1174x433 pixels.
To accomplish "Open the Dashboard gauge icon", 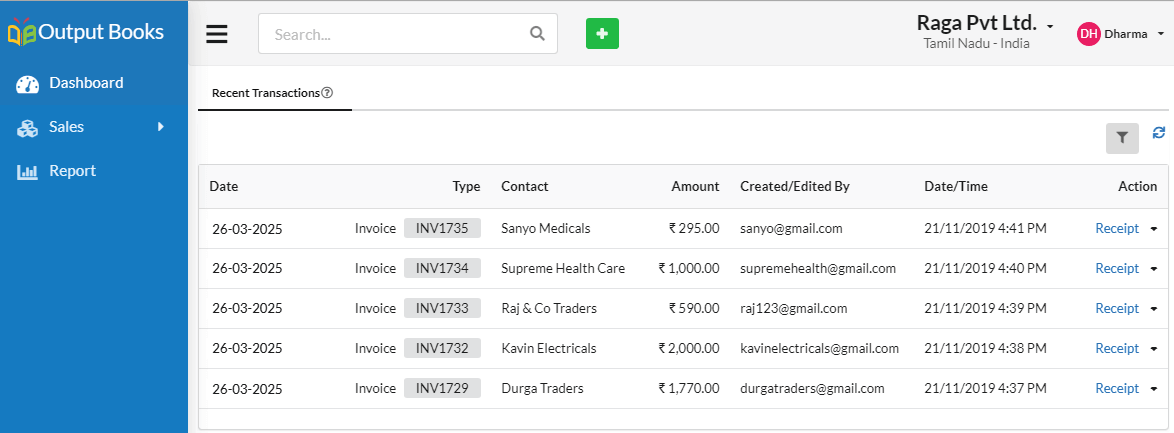I will pyautogui.click(x=28, y=84).
